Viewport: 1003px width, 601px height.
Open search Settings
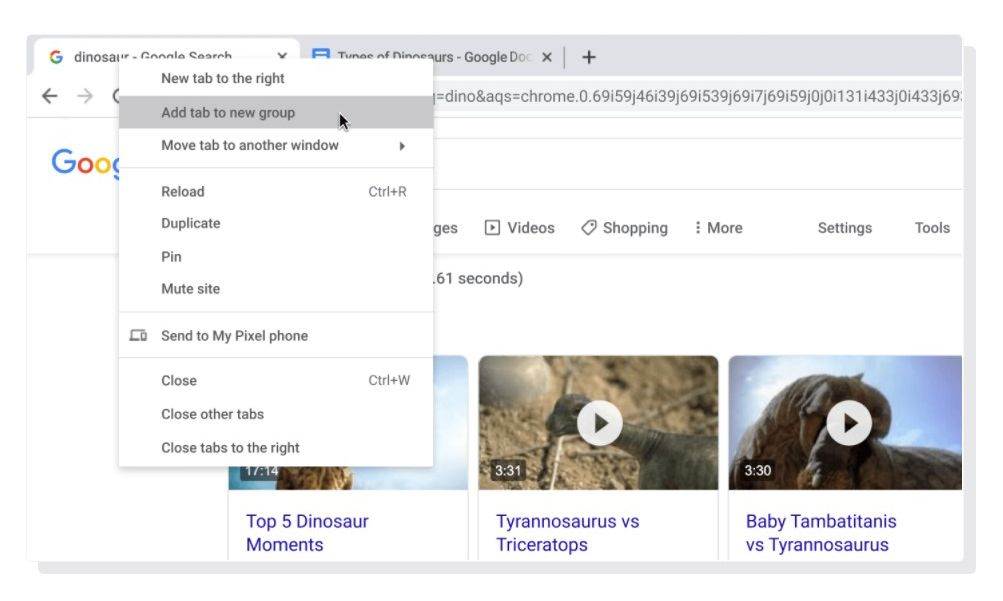[x=844, y=228]
